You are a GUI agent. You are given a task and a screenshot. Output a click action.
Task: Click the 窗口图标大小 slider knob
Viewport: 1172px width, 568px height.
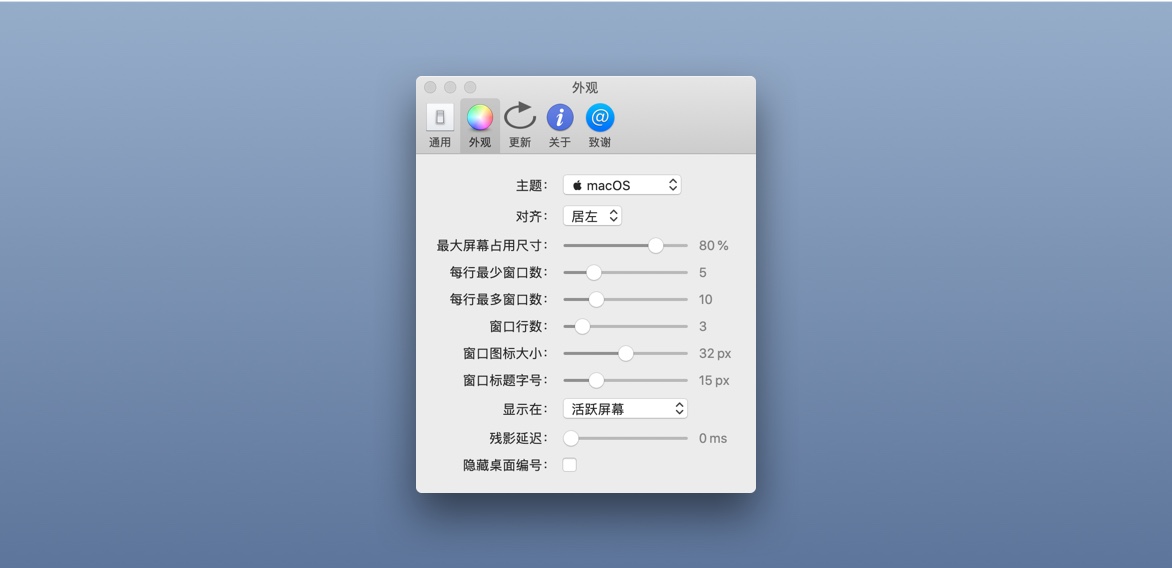(x=626, y=354)
